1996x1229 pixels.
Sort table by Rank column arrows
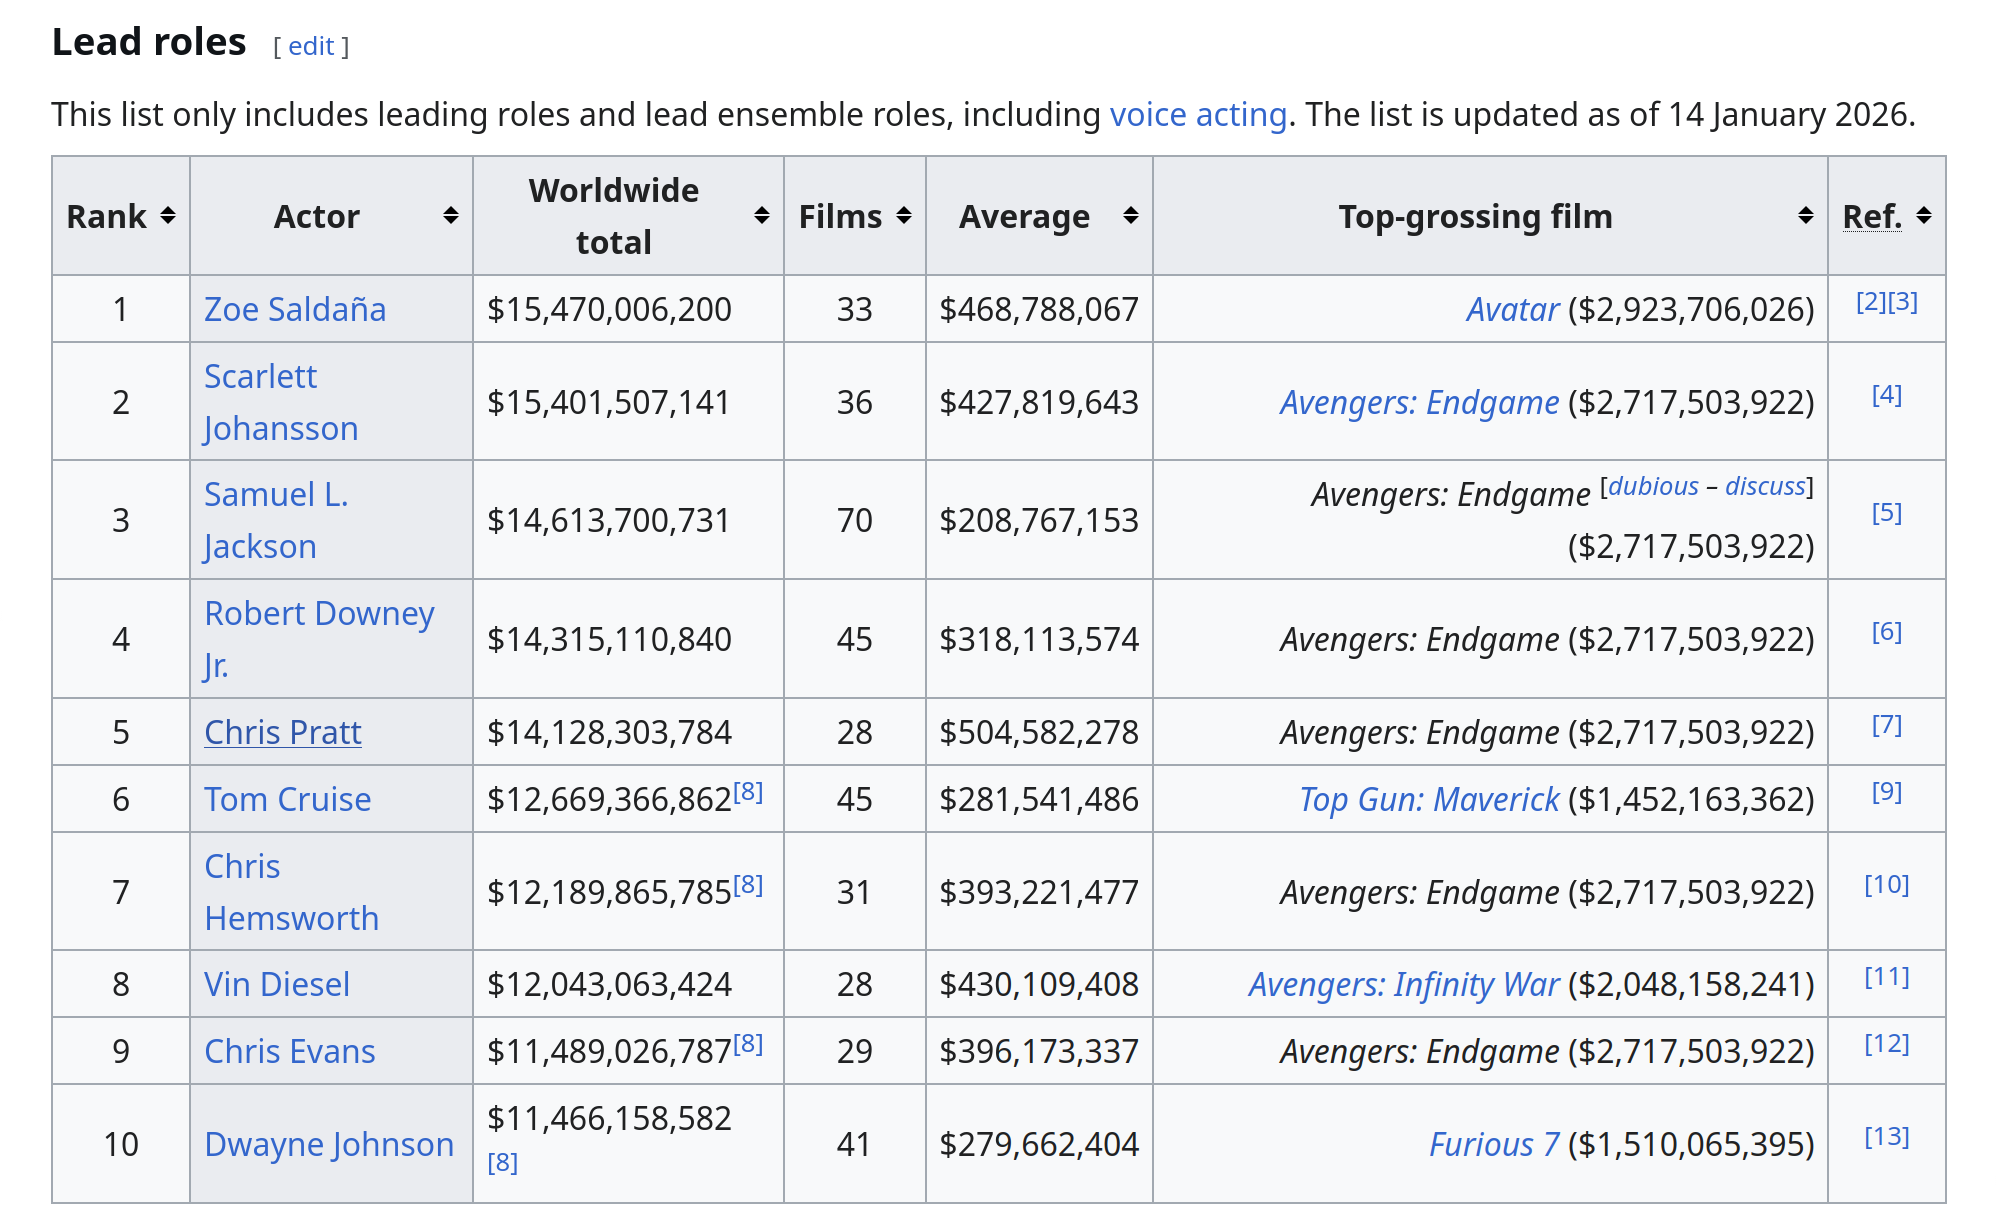click(168, 216)
